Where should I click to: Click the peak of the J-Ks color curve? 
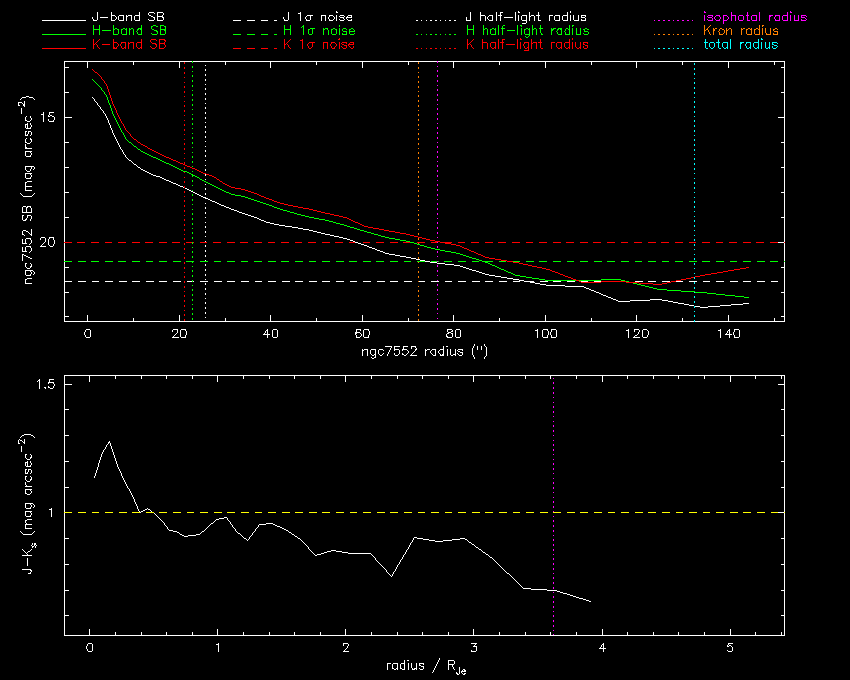[x=109, y=441]
